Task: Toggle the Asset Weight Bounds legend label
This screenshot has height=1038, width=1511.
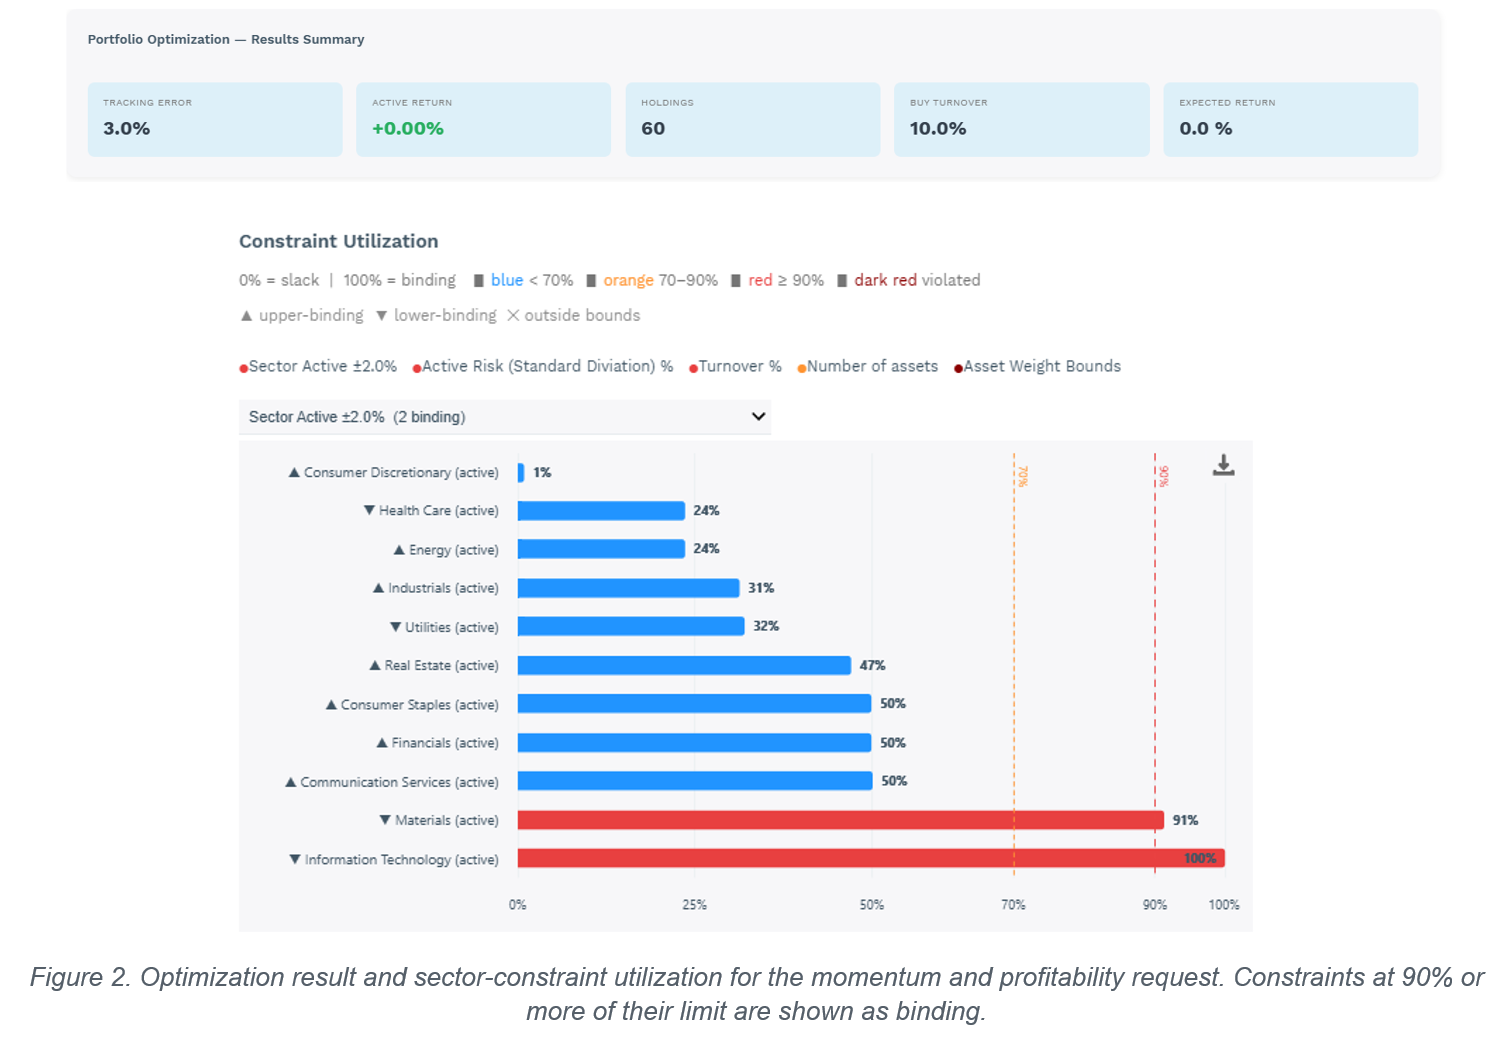Action: click(x=1042, y=366)
